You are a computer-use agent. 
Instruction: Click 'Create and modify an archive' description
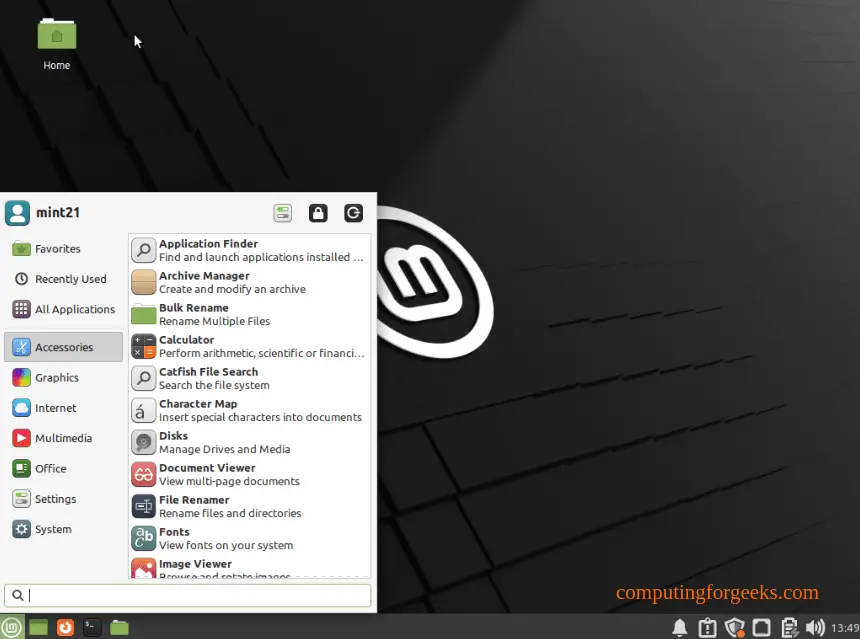click(233, 289)
